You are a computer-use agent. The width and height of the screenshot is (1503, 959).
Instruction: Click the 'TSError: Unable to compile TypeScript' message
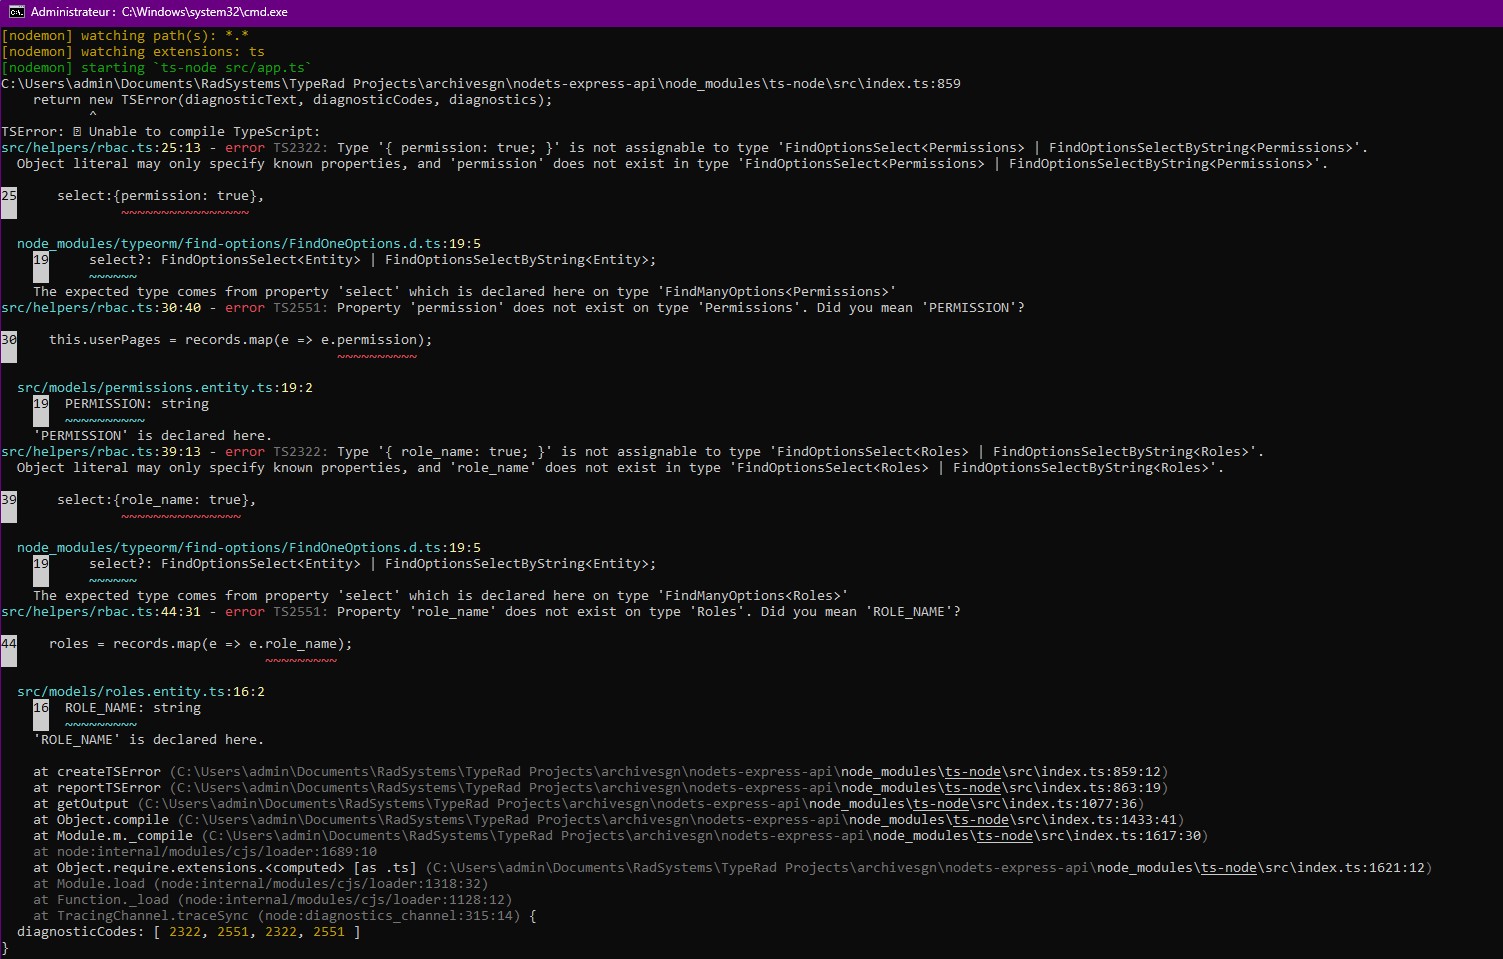click(161, 132)
